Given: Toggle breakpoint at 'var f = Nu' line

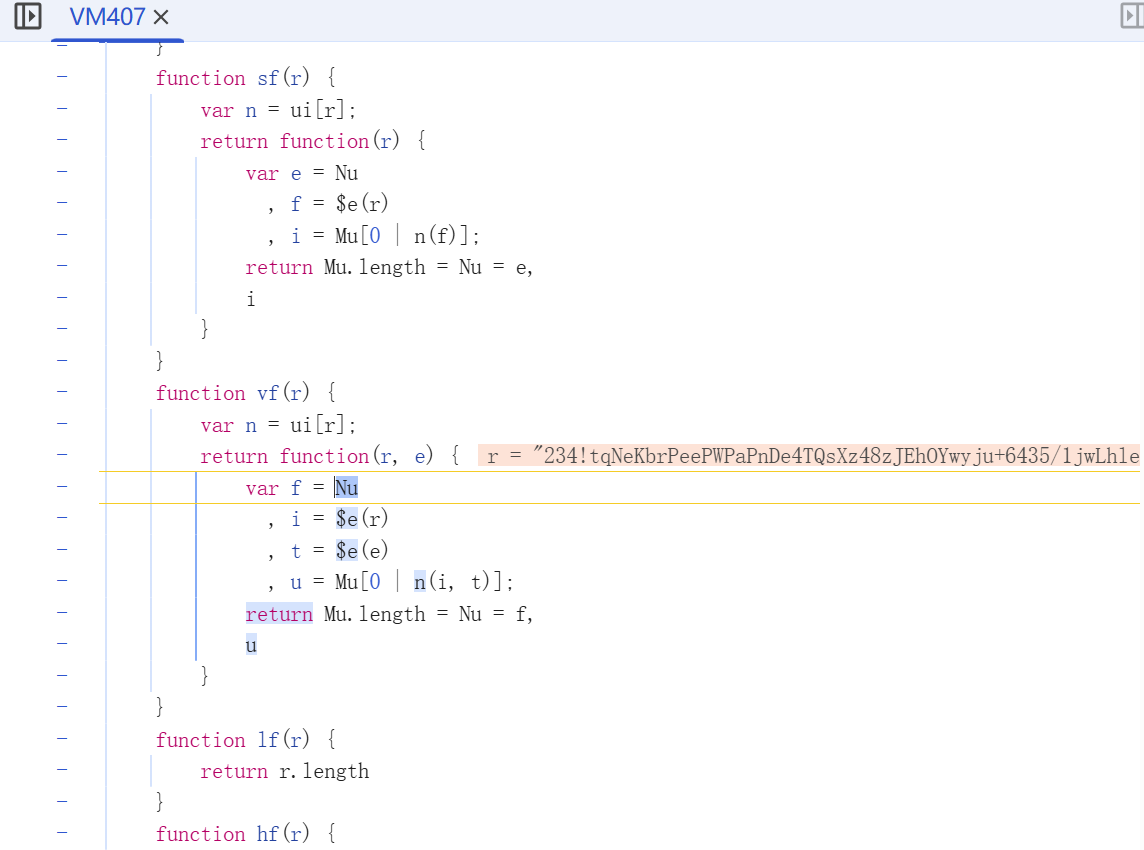Looking at the screenshot, I should pyautogui.click(x=62, y=487).
